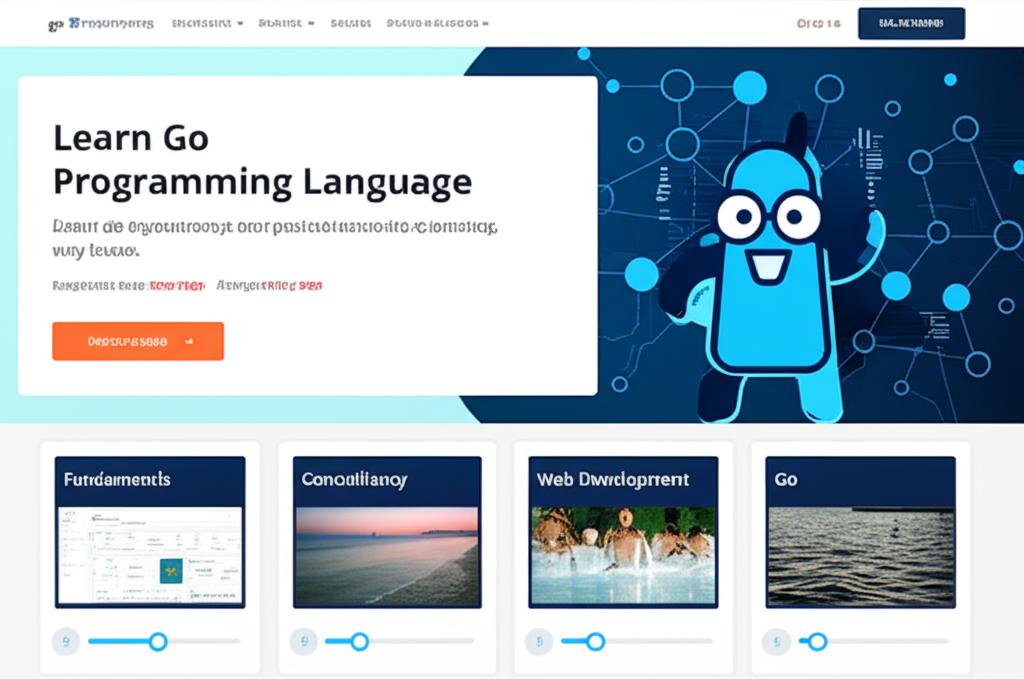1024x679 pixels.
Task: Select the third menu item in the navbar
Action: (x=350, y=22)
